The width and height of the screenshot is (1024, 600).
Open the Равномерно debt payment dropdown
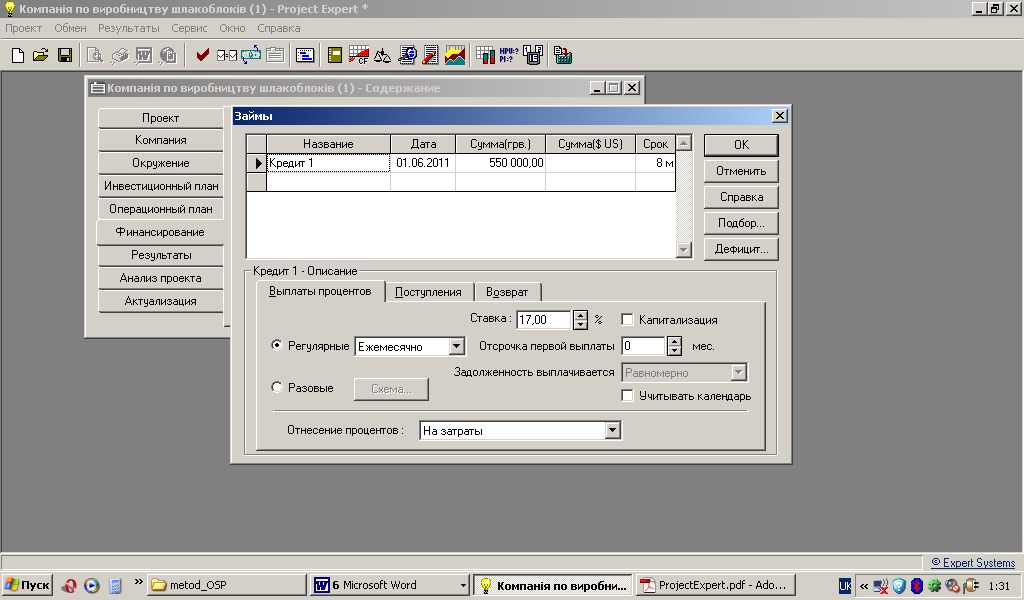(x=738, y=373)
